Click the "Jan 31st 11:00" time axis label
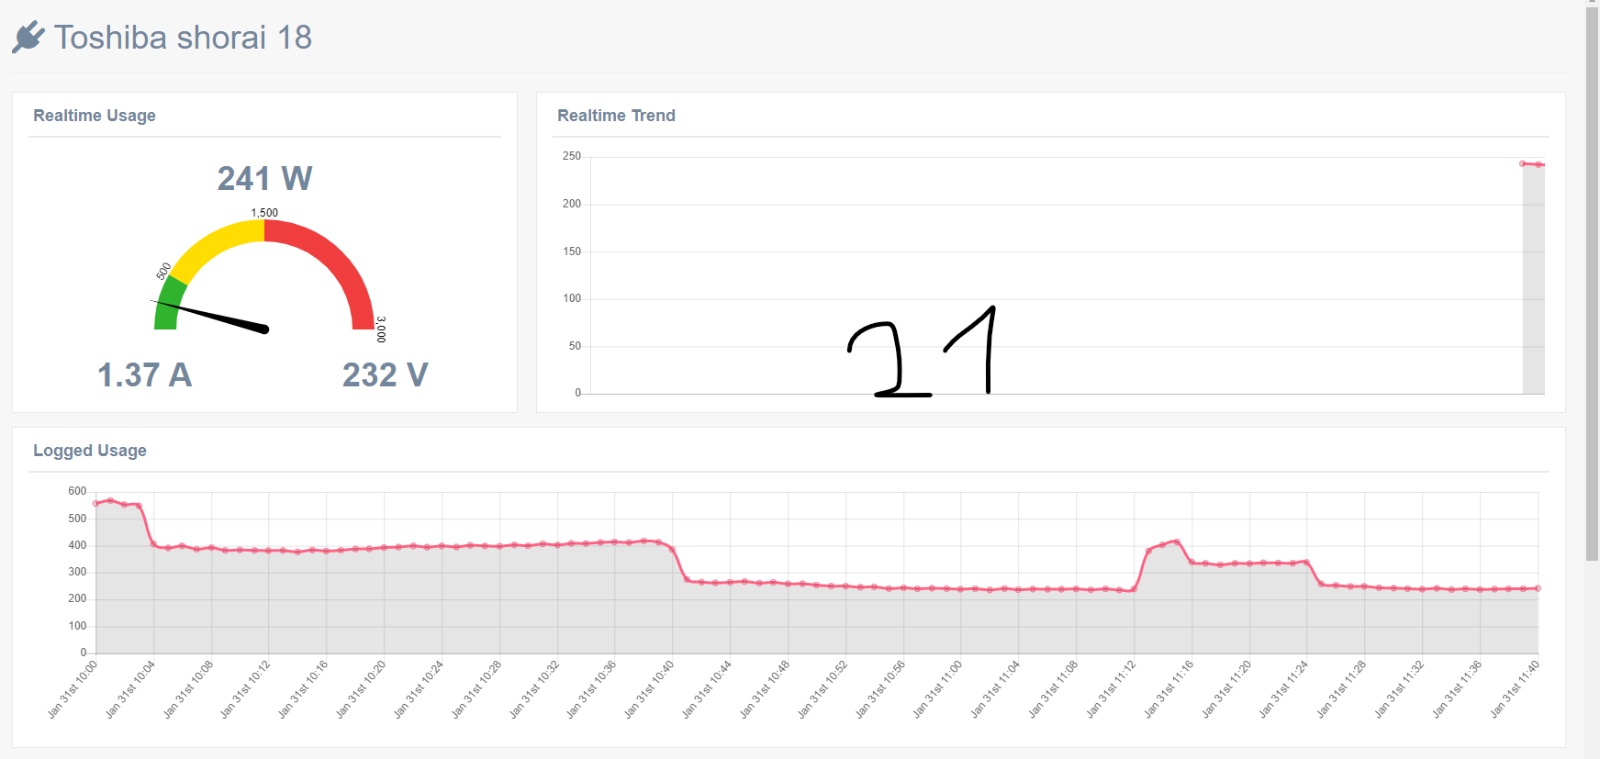This screenshot has width=1600, height=759. (x=938, y=689)
